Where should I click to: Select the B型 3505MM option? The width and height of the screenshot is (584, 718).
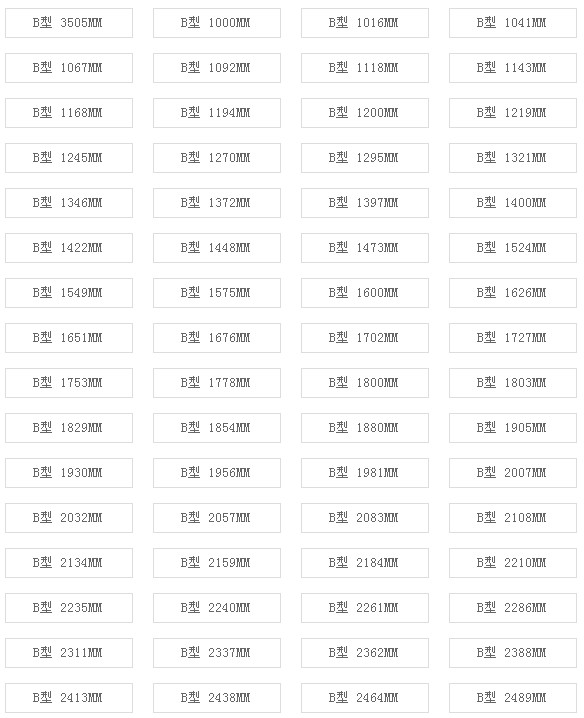click(69, 23)
